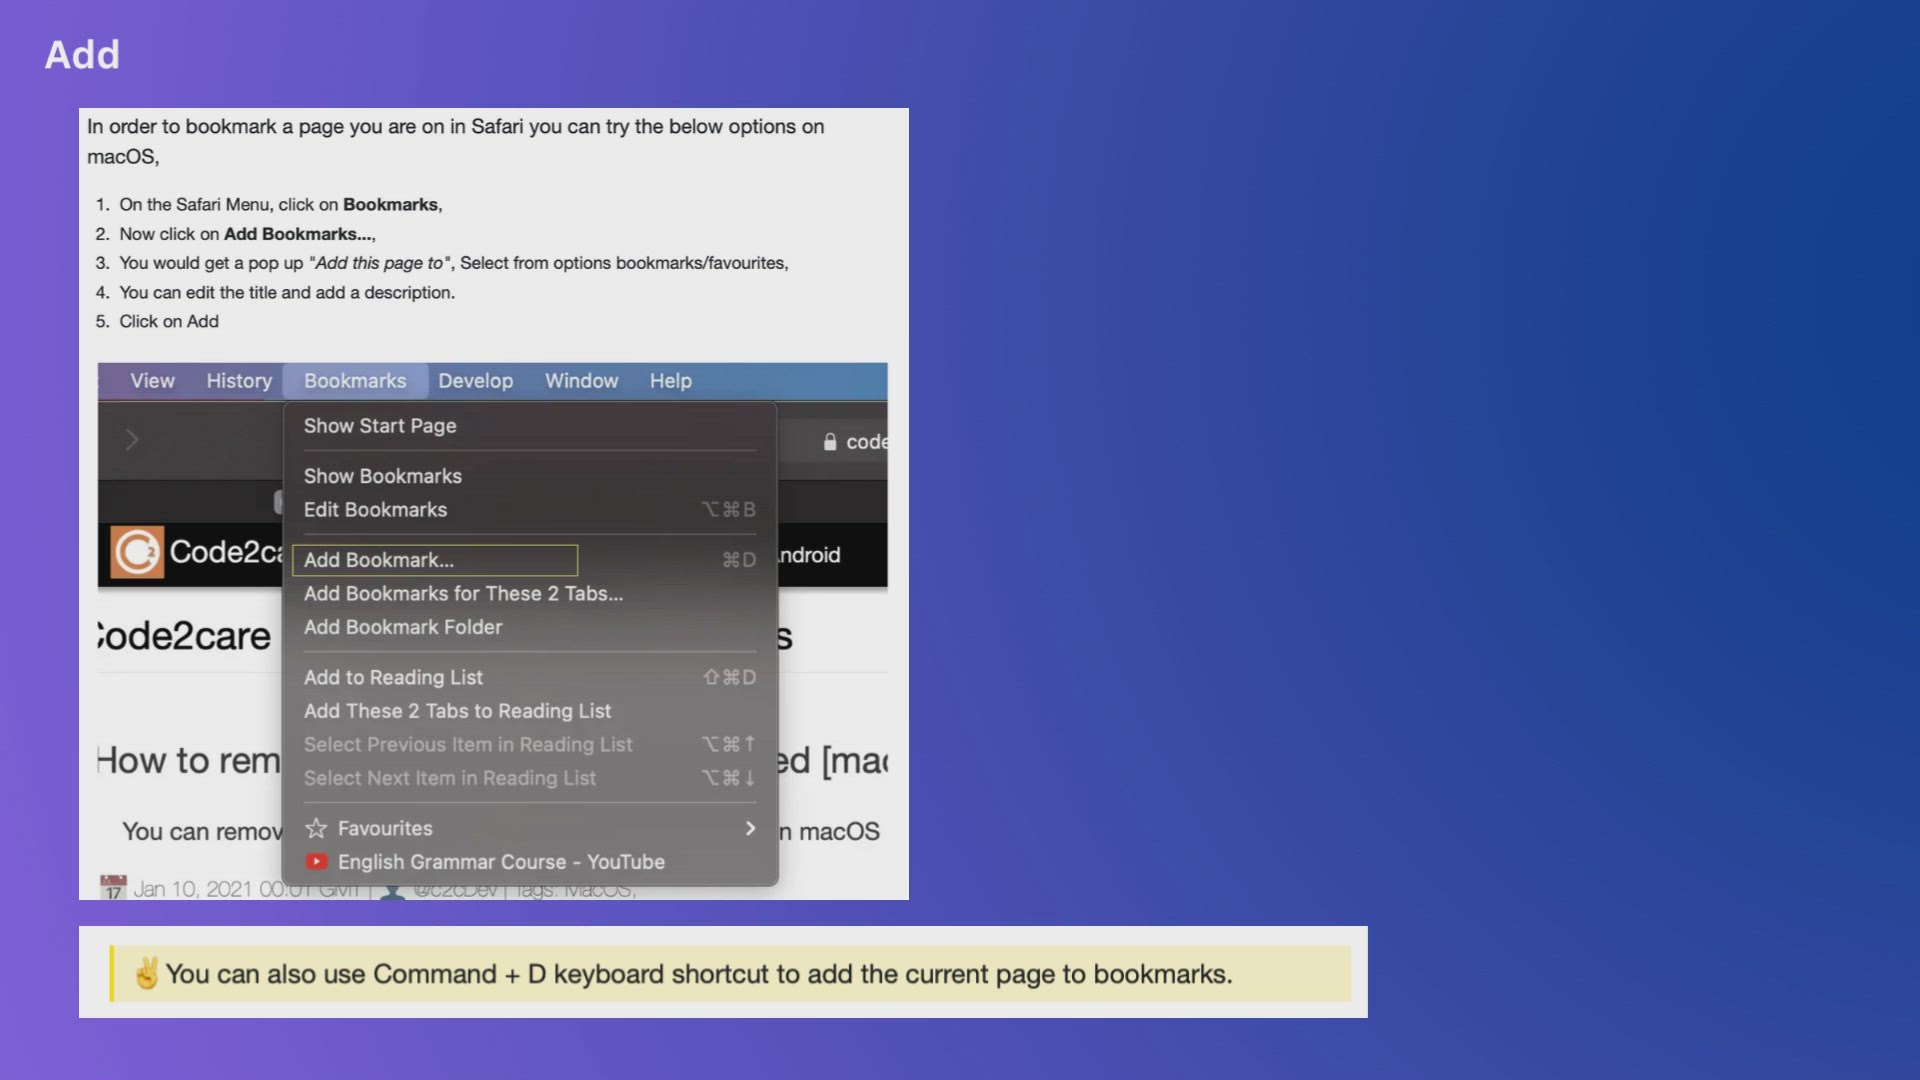Click the Code2care logo icon
The height and width of the screenshot is (1080, 1920).
[x=137, y=552]
